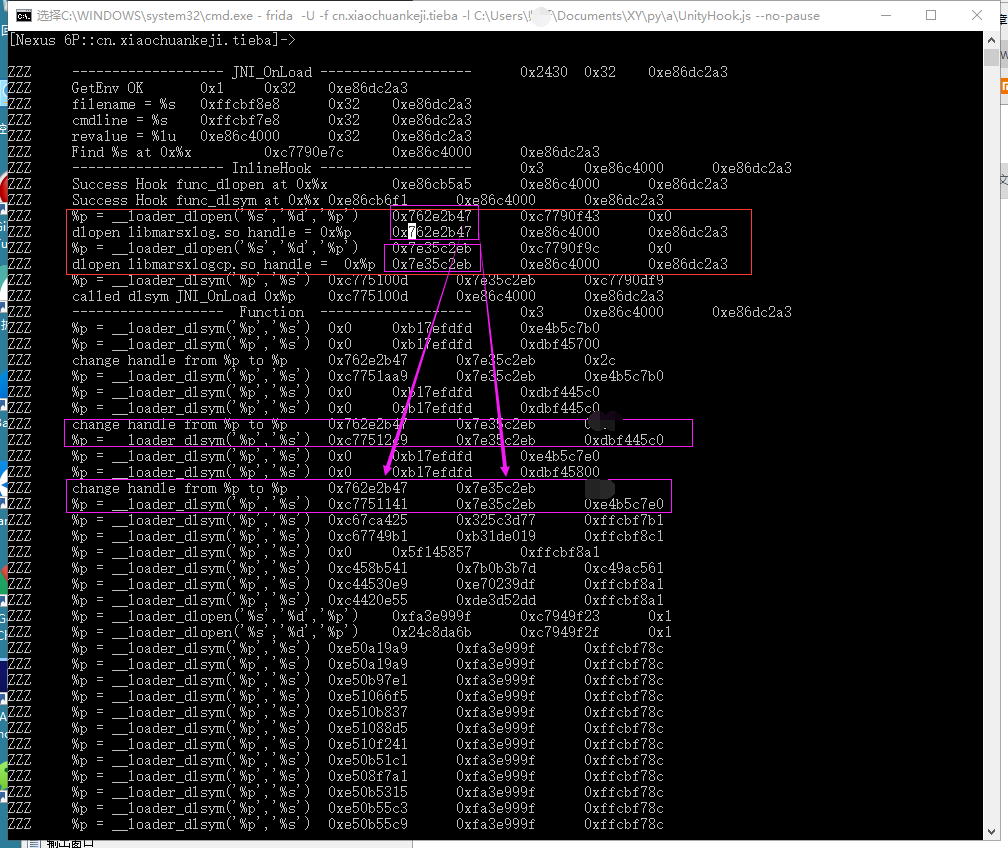Image resolution: width=1008 pixels, height=848 pixels.
Task: Click the value 0xb31de019
Action: [496, 536]
